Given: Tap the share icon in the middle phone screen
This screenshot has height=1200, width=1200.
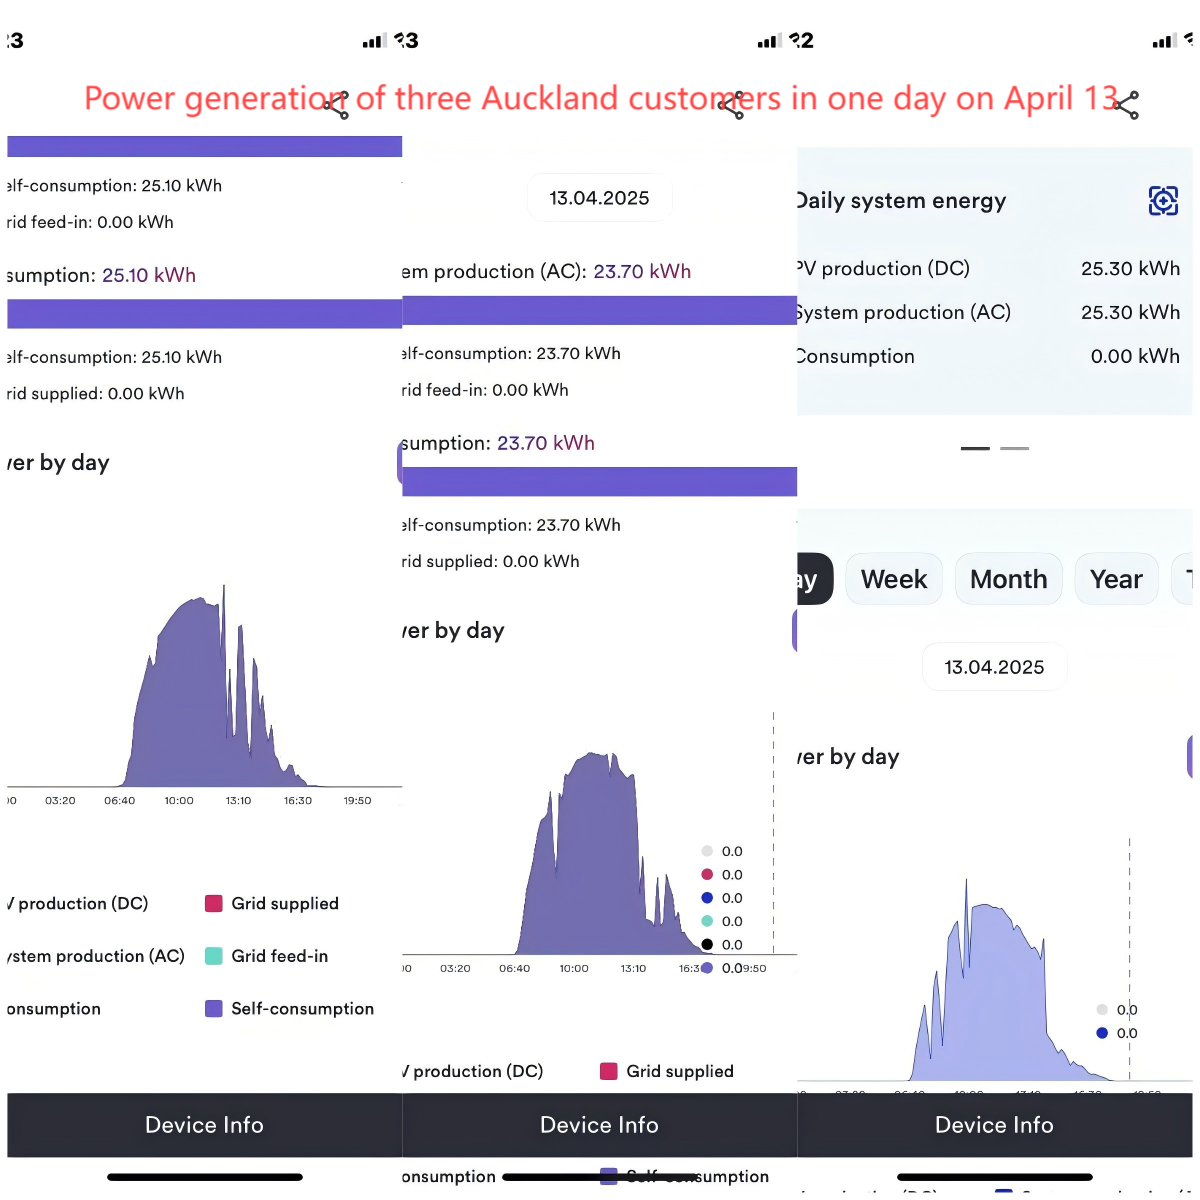Looking at the screenshot, I should [731, 105].
